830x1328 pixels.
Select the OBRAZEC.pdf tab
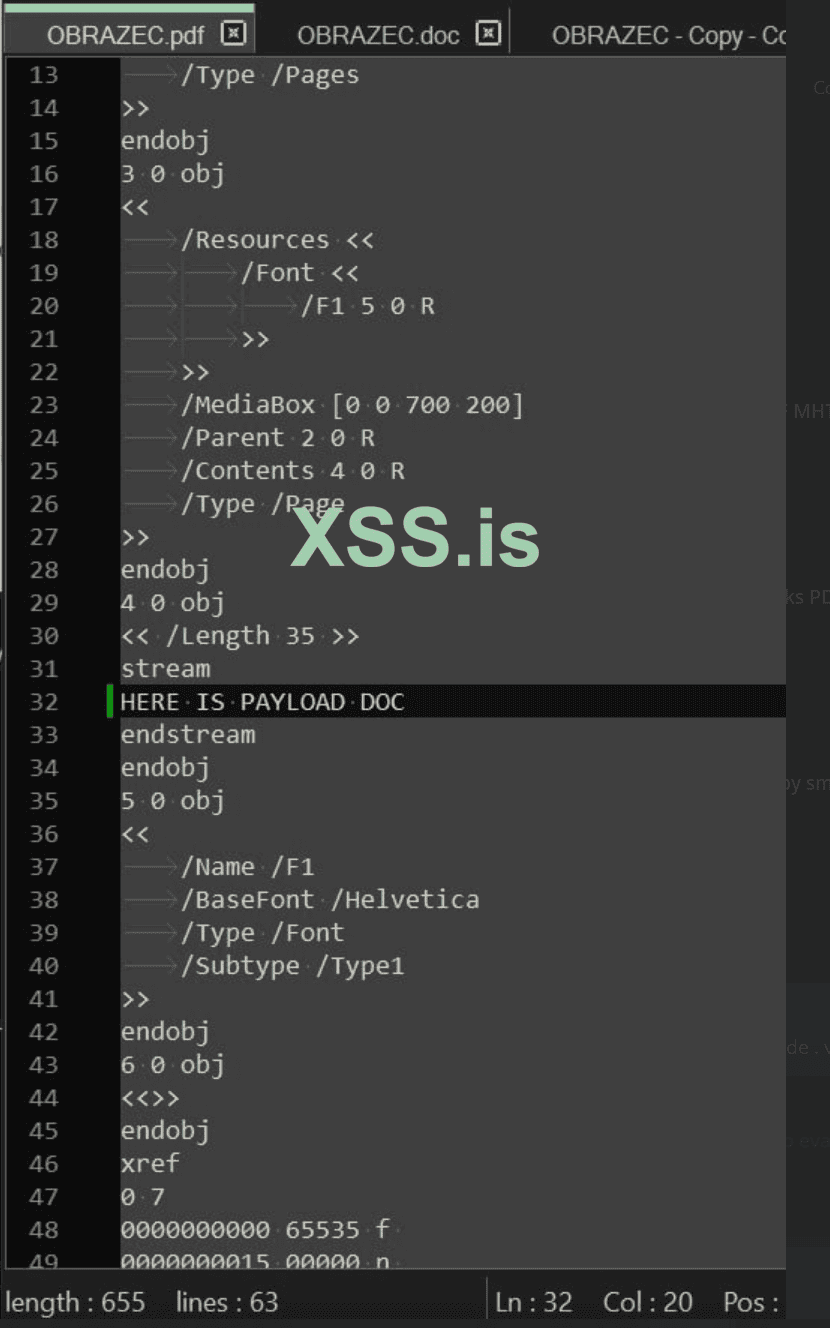coord(125,36)
